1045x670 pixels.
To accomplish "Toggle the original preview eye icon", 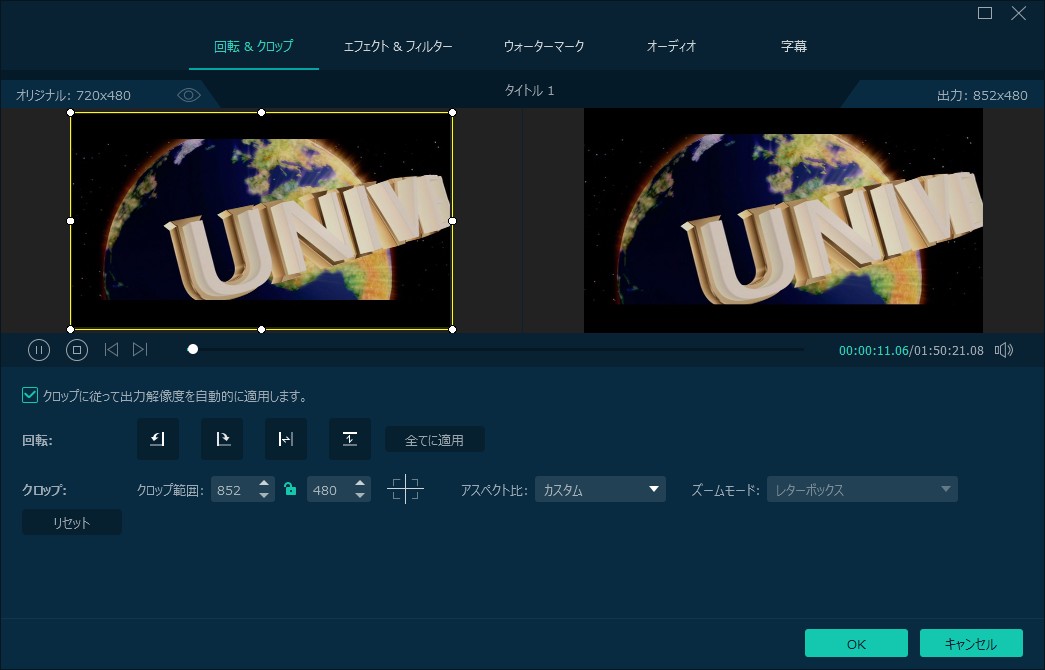I will pyautogui.click(x=189, y=95).
